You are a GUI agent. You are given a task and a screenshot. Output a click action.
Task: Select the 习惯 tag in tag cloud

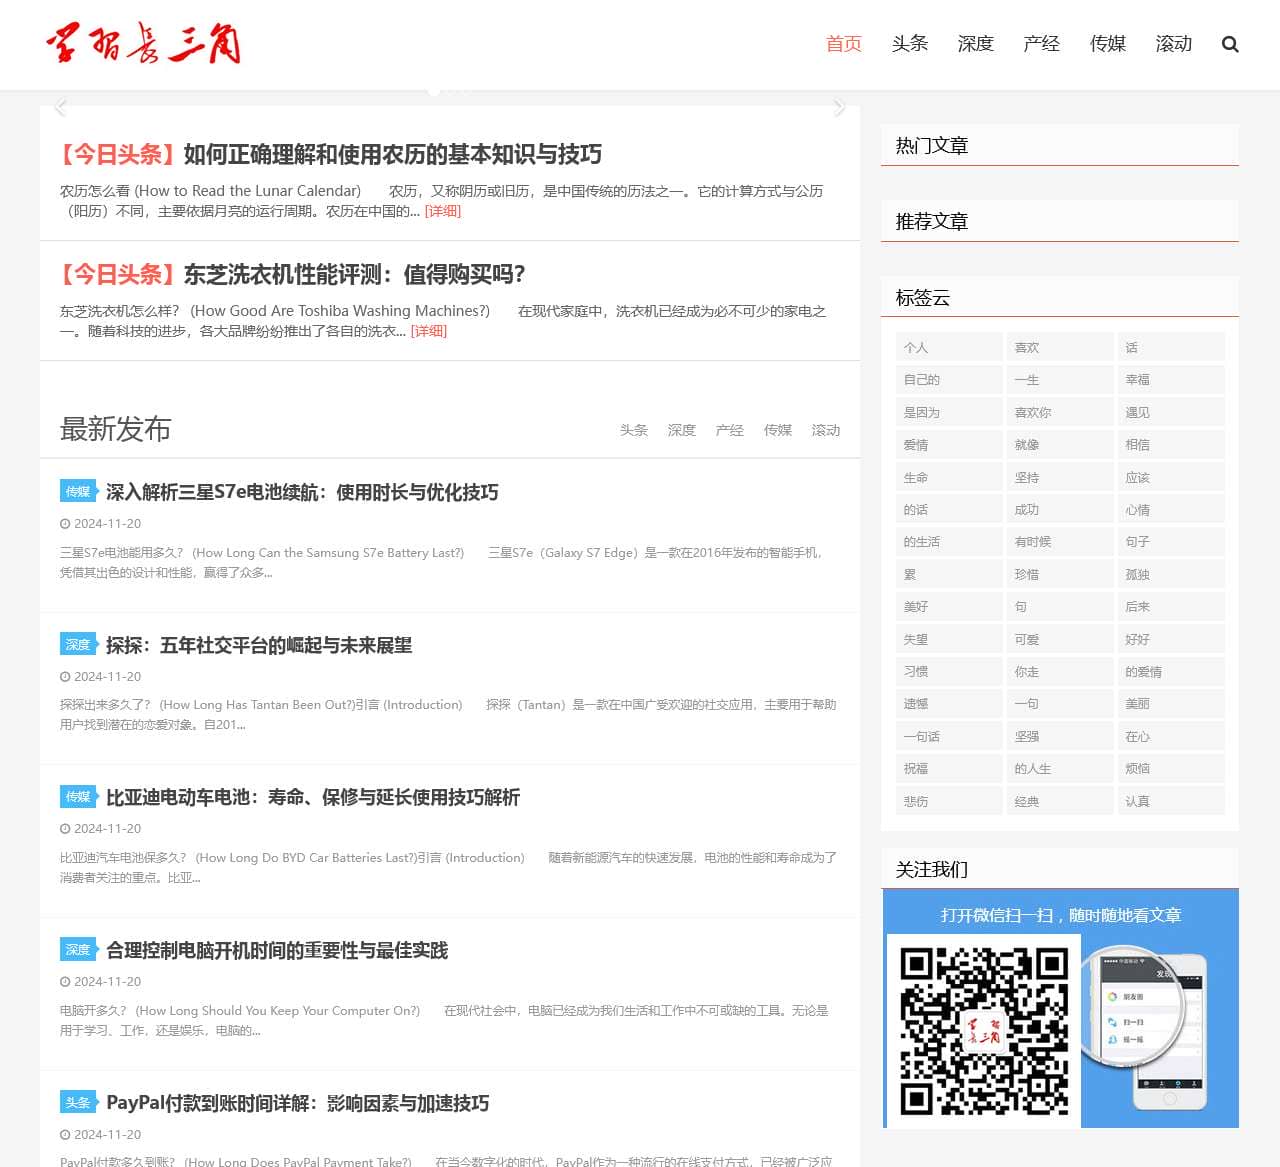click(x=949, y=671)
